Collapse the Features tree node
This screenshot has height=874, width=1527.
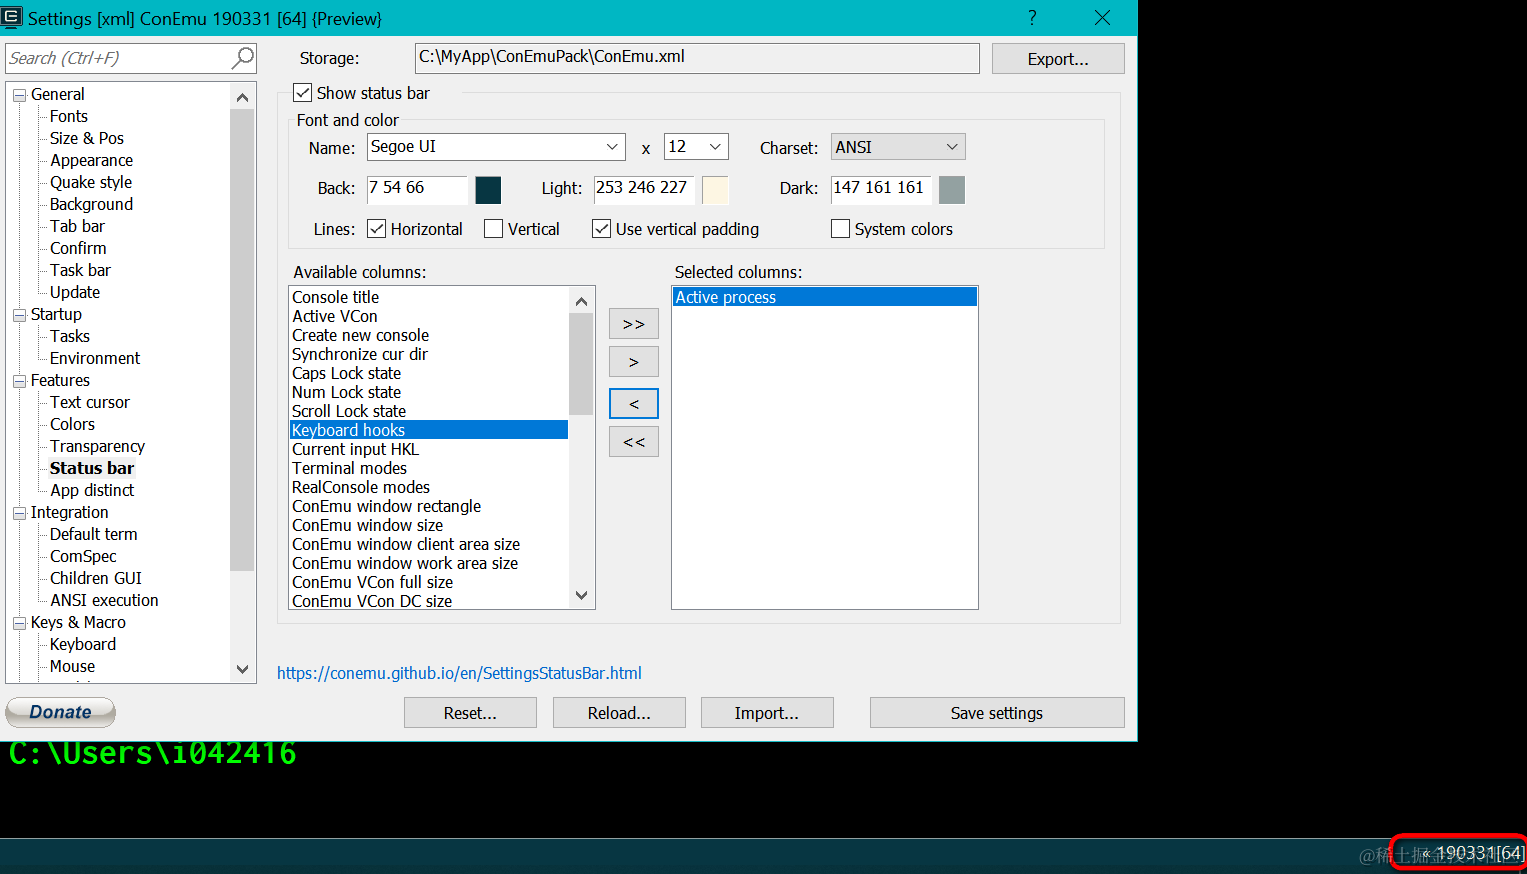(19, 381)
